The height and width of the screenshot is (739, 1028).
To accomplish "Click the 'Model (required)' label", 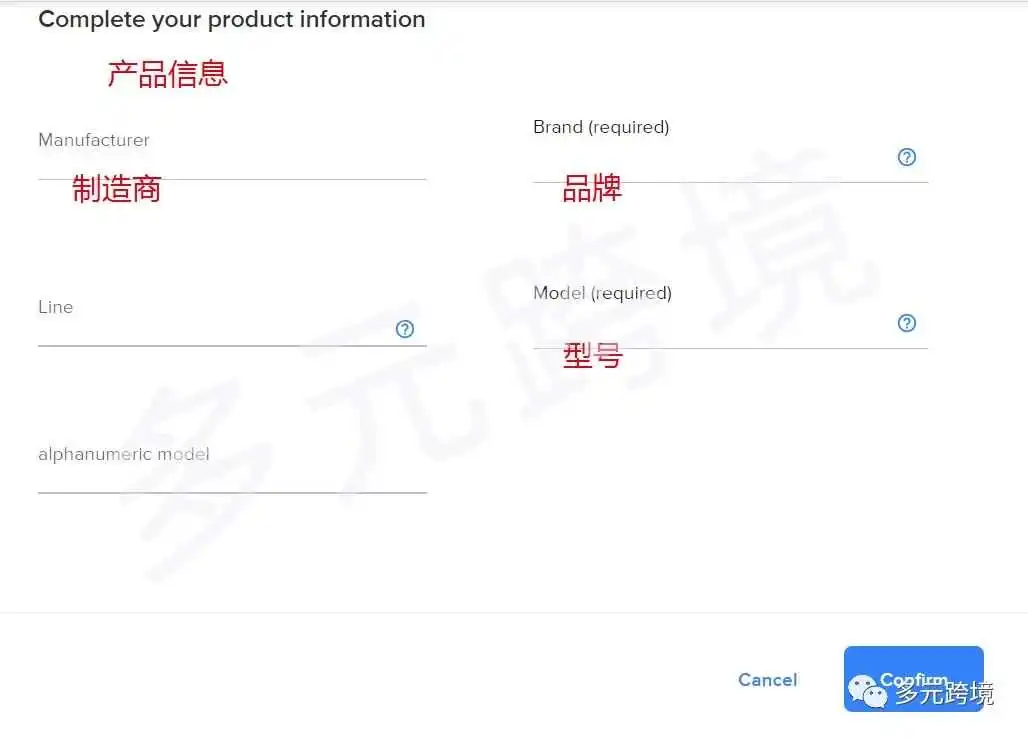I will 603,293.
